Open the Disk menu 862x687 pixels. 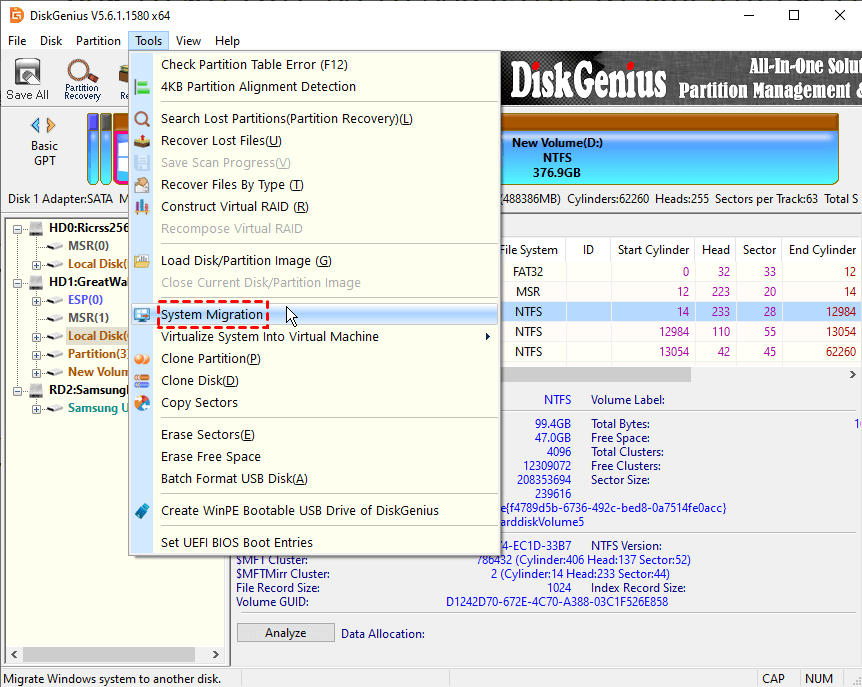[51, 41]
